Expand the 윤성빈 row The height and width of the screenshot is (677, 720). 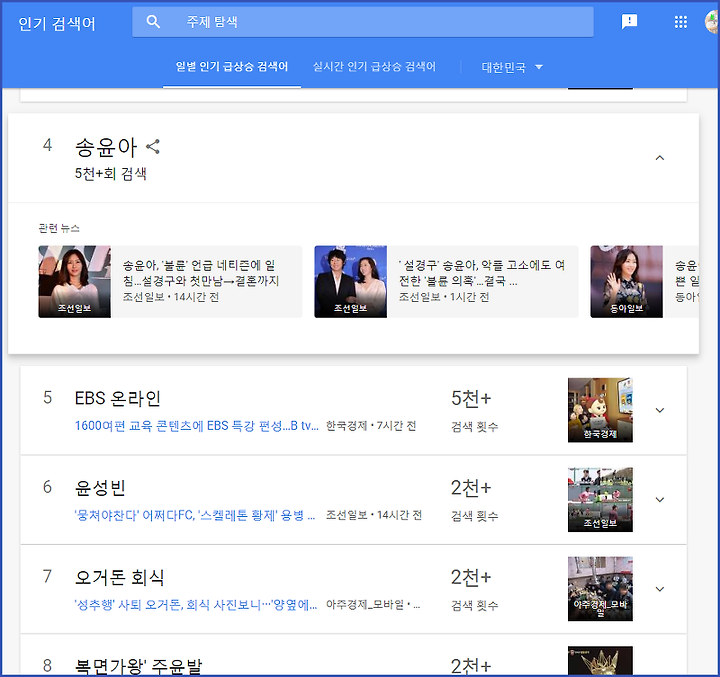click(x=660, y=499)
